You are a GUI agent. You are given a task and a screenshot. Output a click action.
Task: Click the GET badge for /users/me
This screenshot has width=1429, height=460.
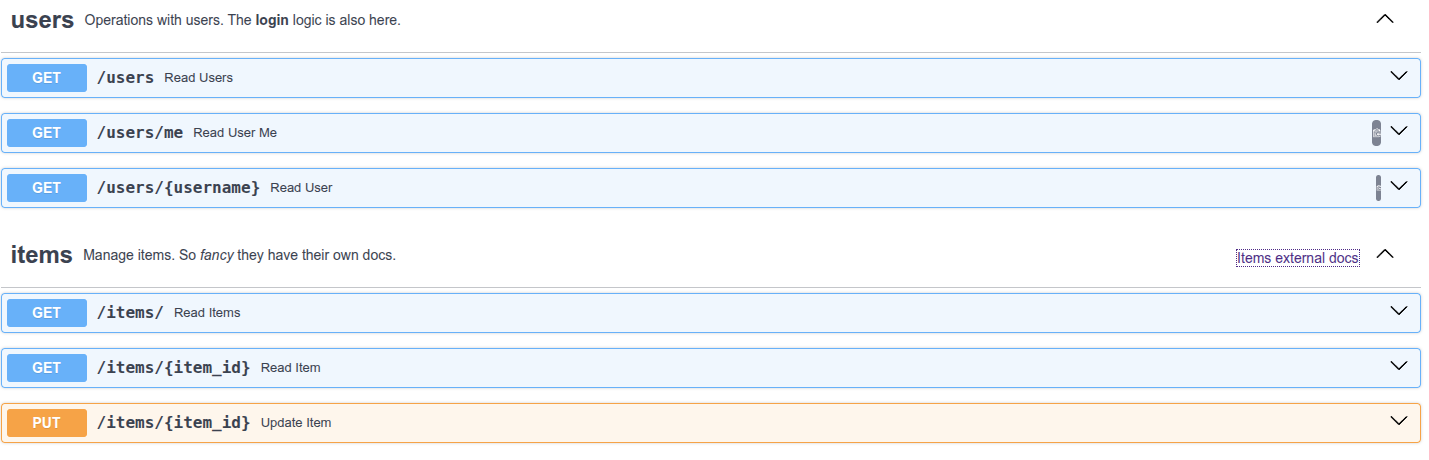[x=47, y=133]
